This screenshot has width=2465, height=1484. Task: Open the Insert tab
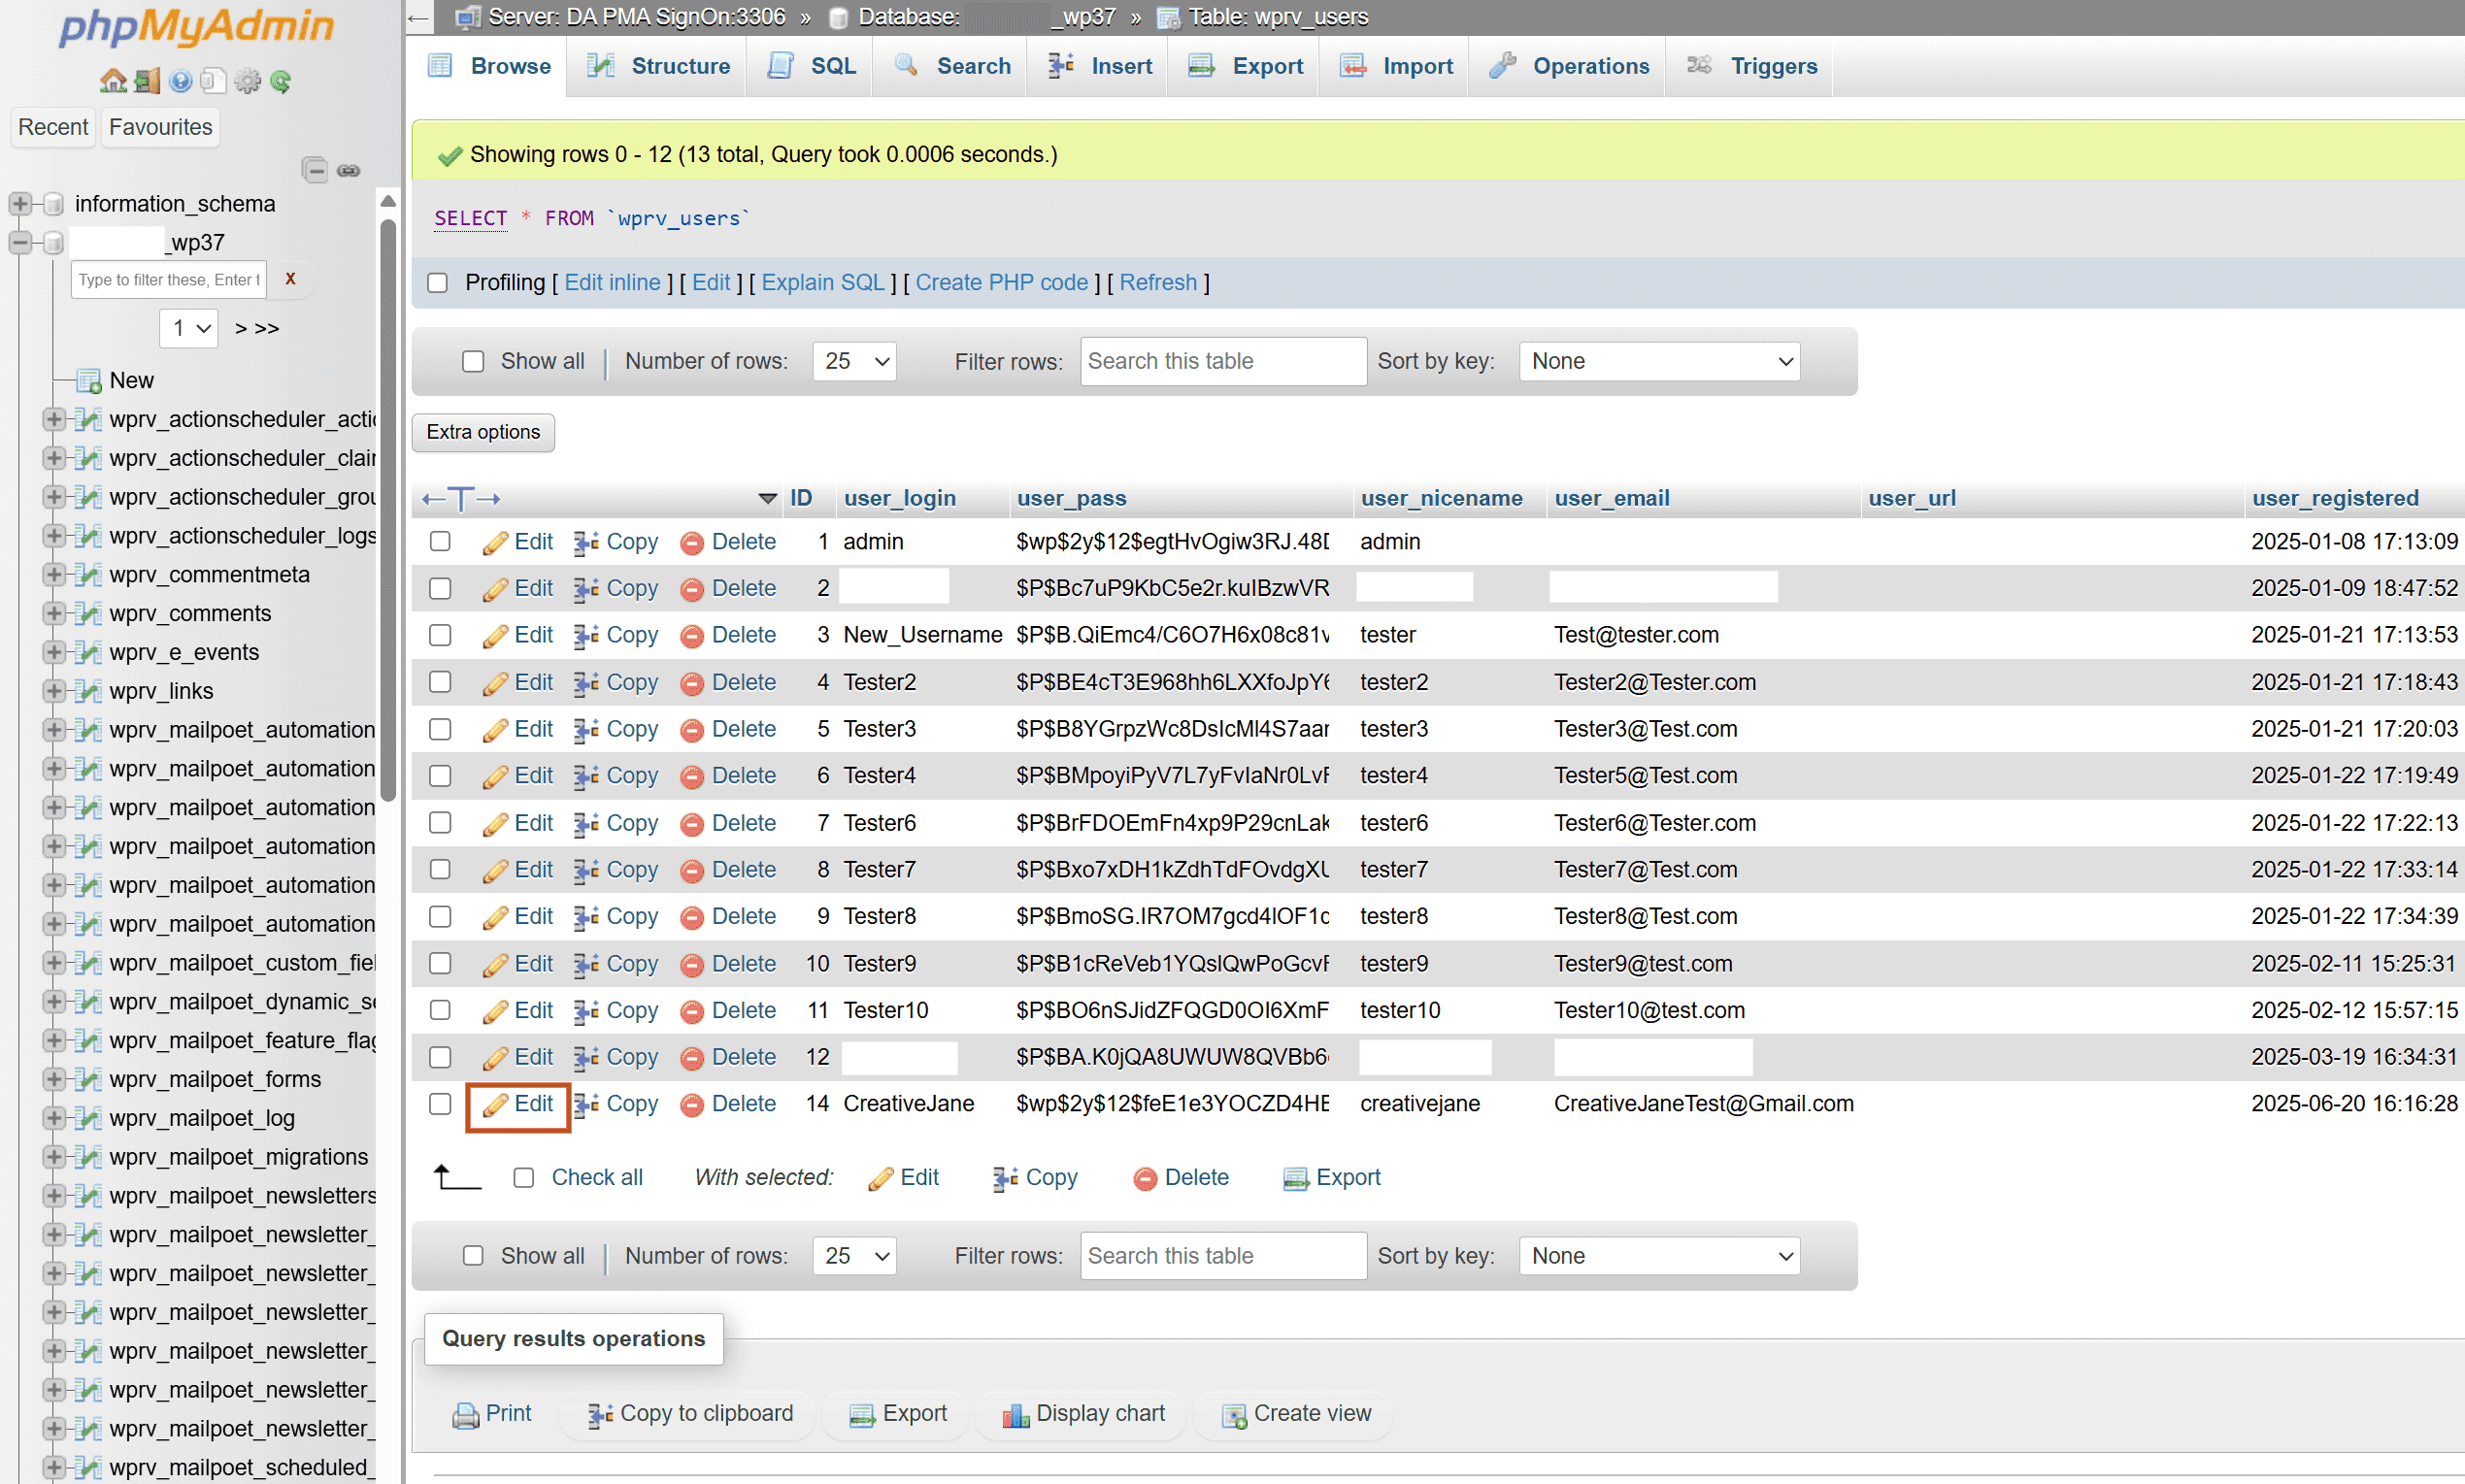point(1099,66)
